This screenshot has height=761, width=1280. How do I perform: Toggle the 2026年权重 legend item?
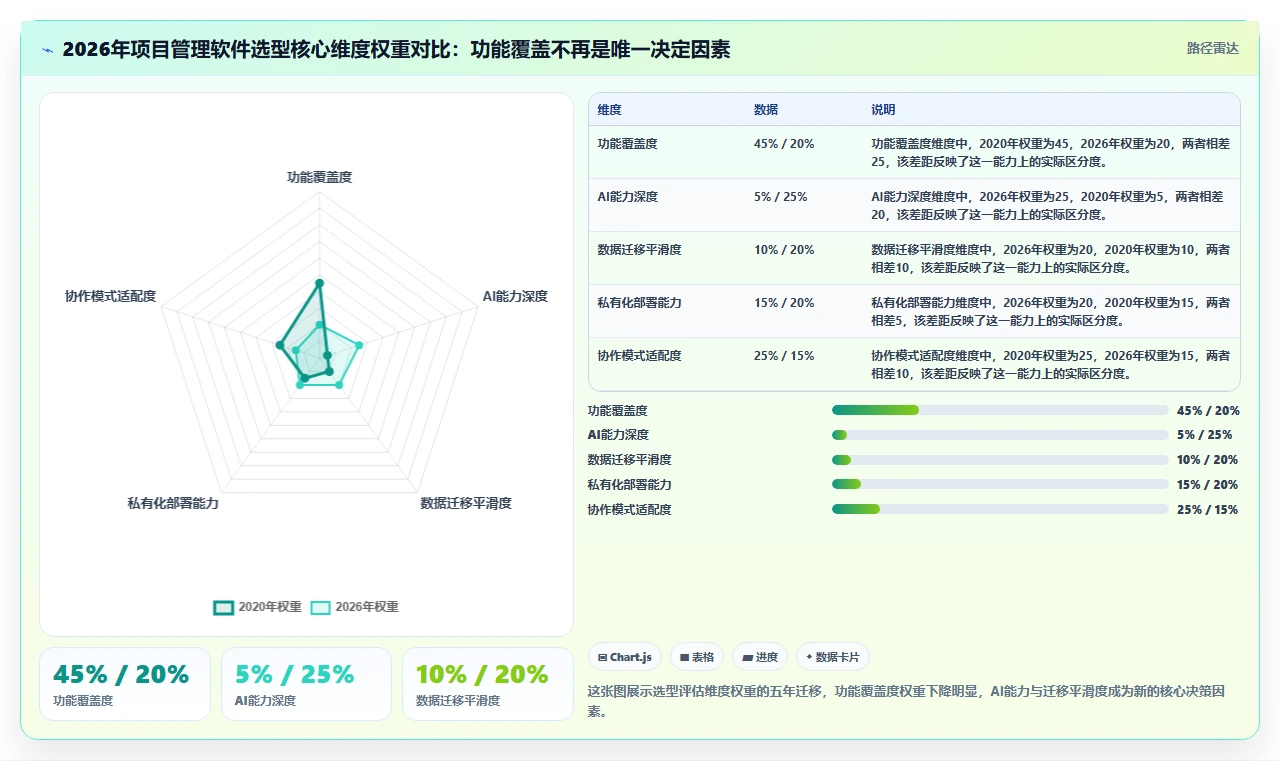pos(354,607)
